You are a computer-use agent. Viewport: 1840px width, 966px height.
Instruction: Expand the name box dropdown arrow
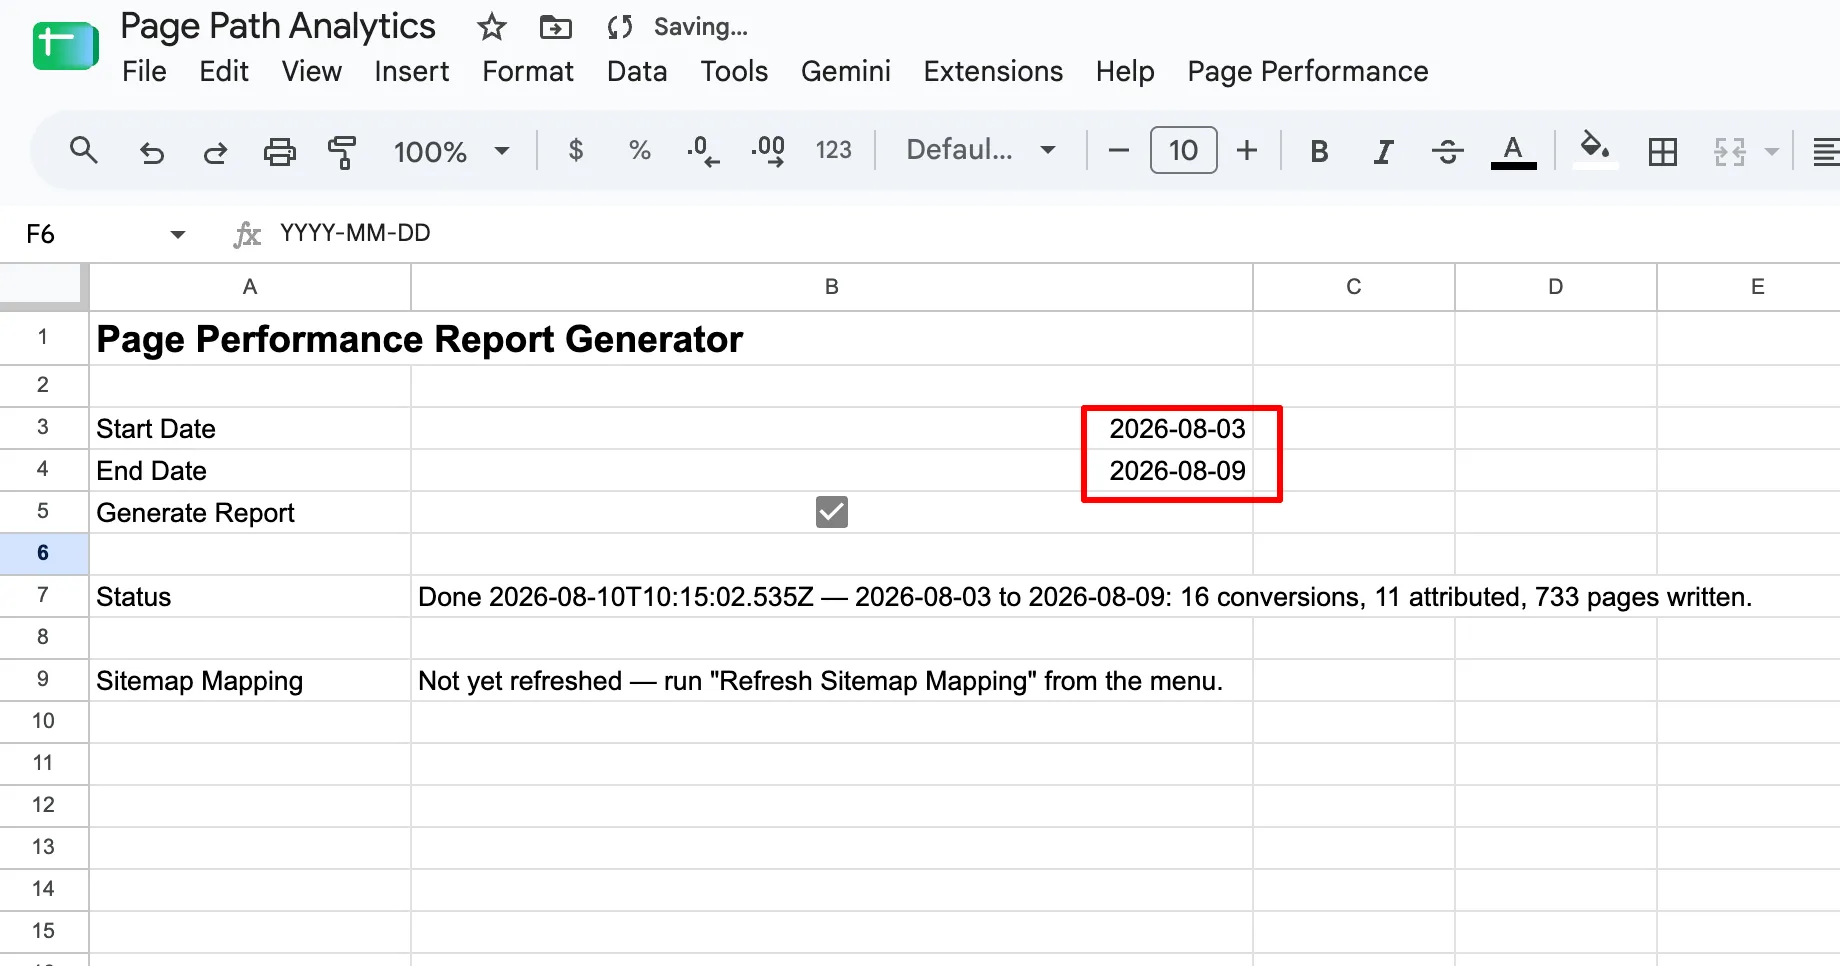(178, 234)
